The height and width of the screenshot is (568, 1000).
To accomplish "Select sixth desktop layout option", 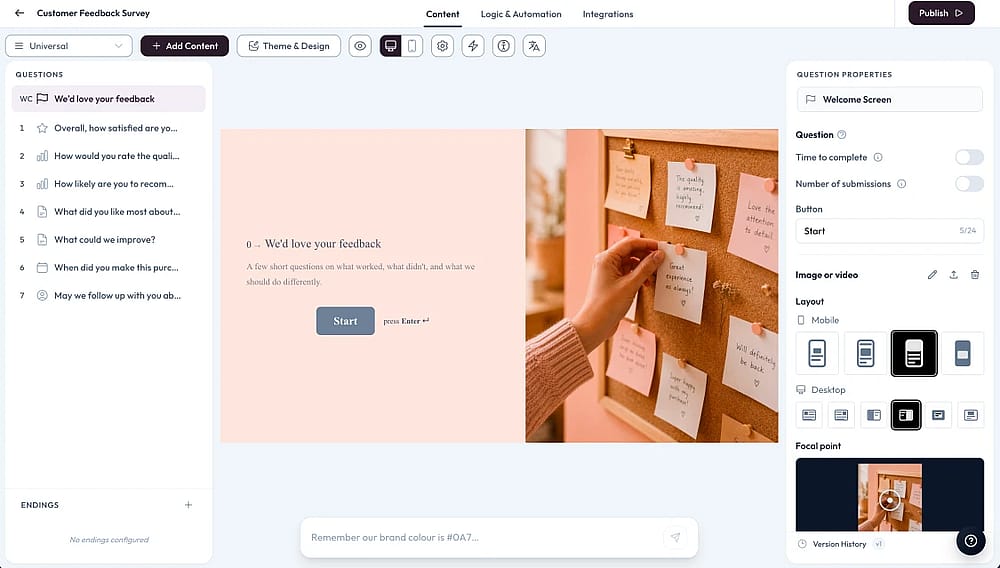I will [971, 415].
